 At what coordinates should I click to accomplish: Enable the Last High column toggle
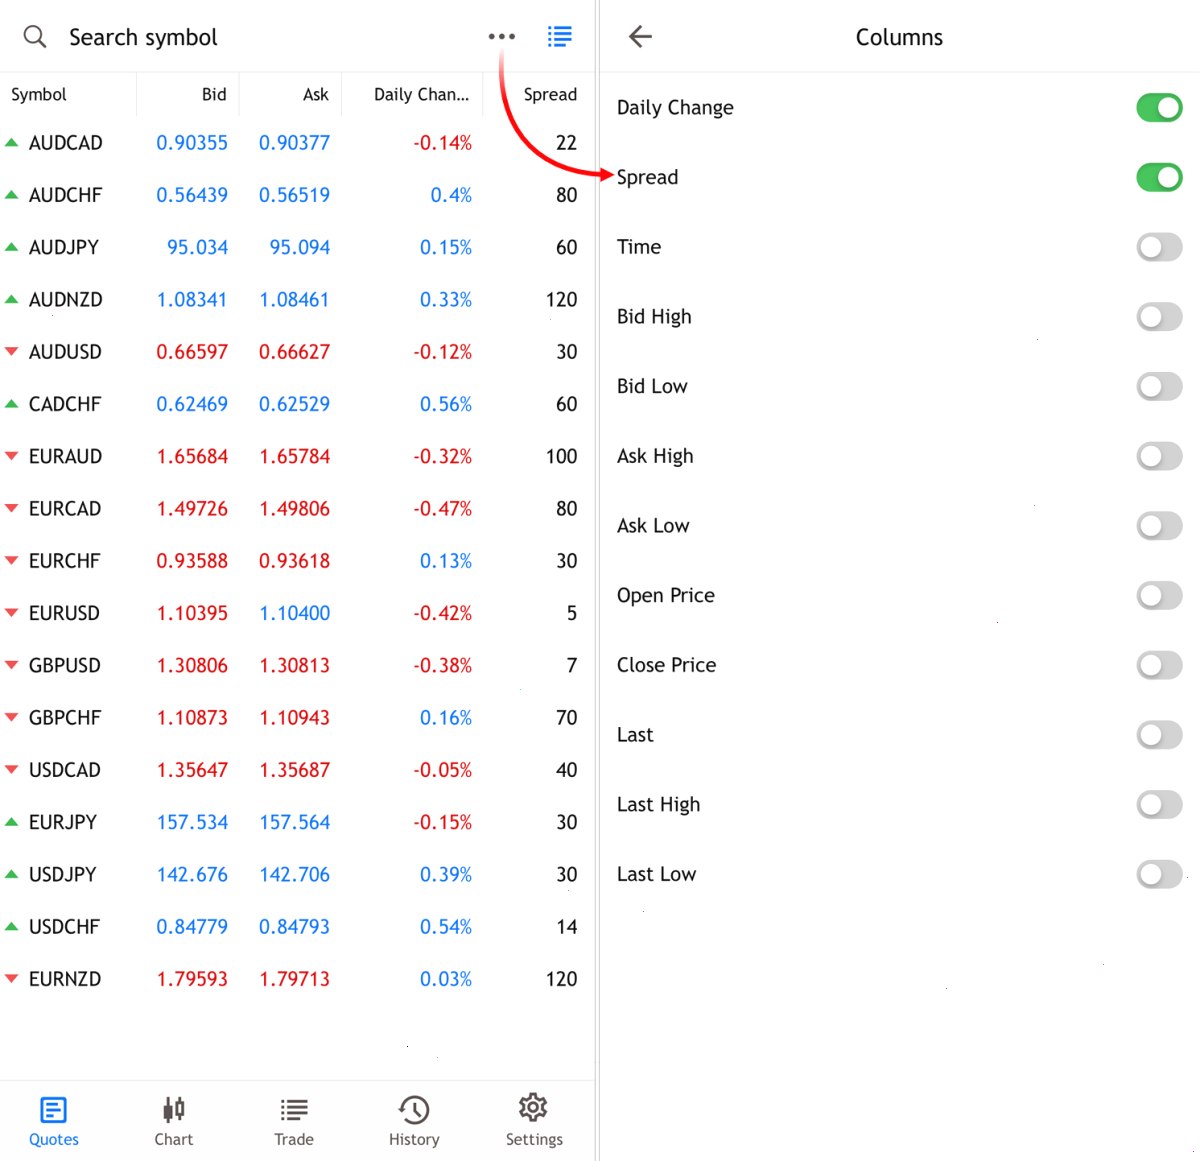1159,805
